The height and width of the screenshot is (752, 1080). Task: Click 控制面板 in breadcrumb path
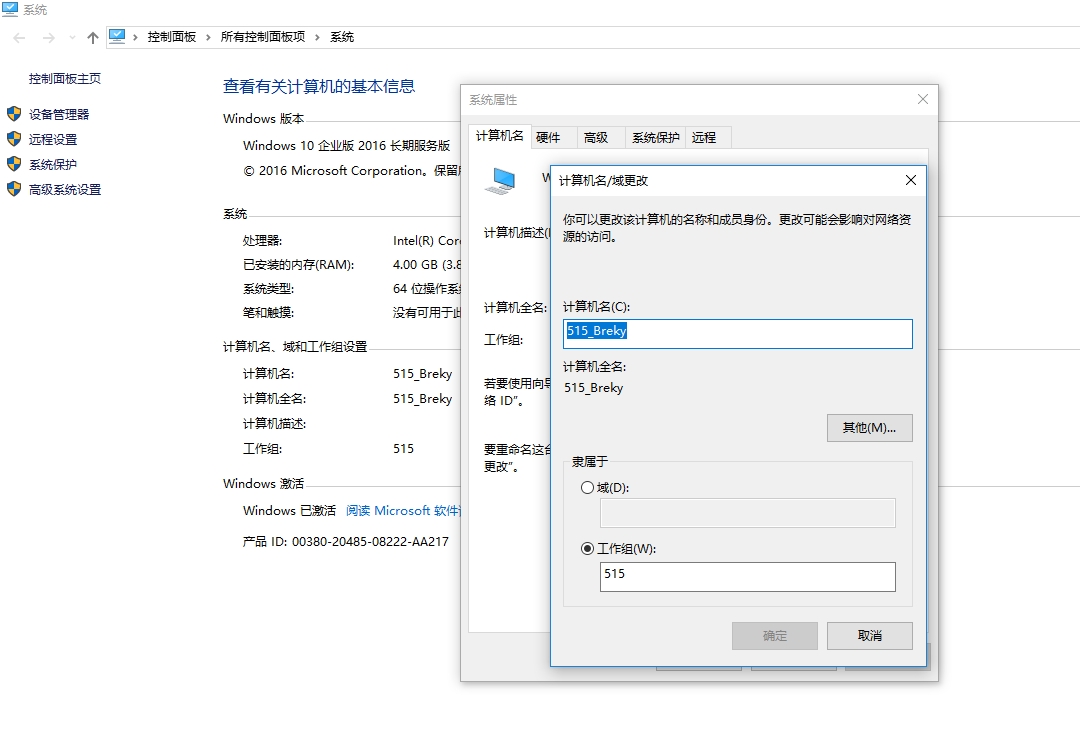pos(172,37)
